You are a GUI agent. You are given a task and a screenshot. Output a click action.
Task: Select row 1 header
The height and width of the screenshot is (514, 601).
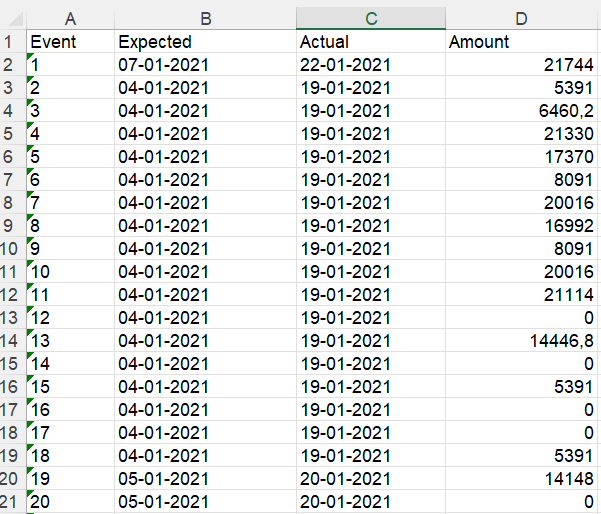8,41
